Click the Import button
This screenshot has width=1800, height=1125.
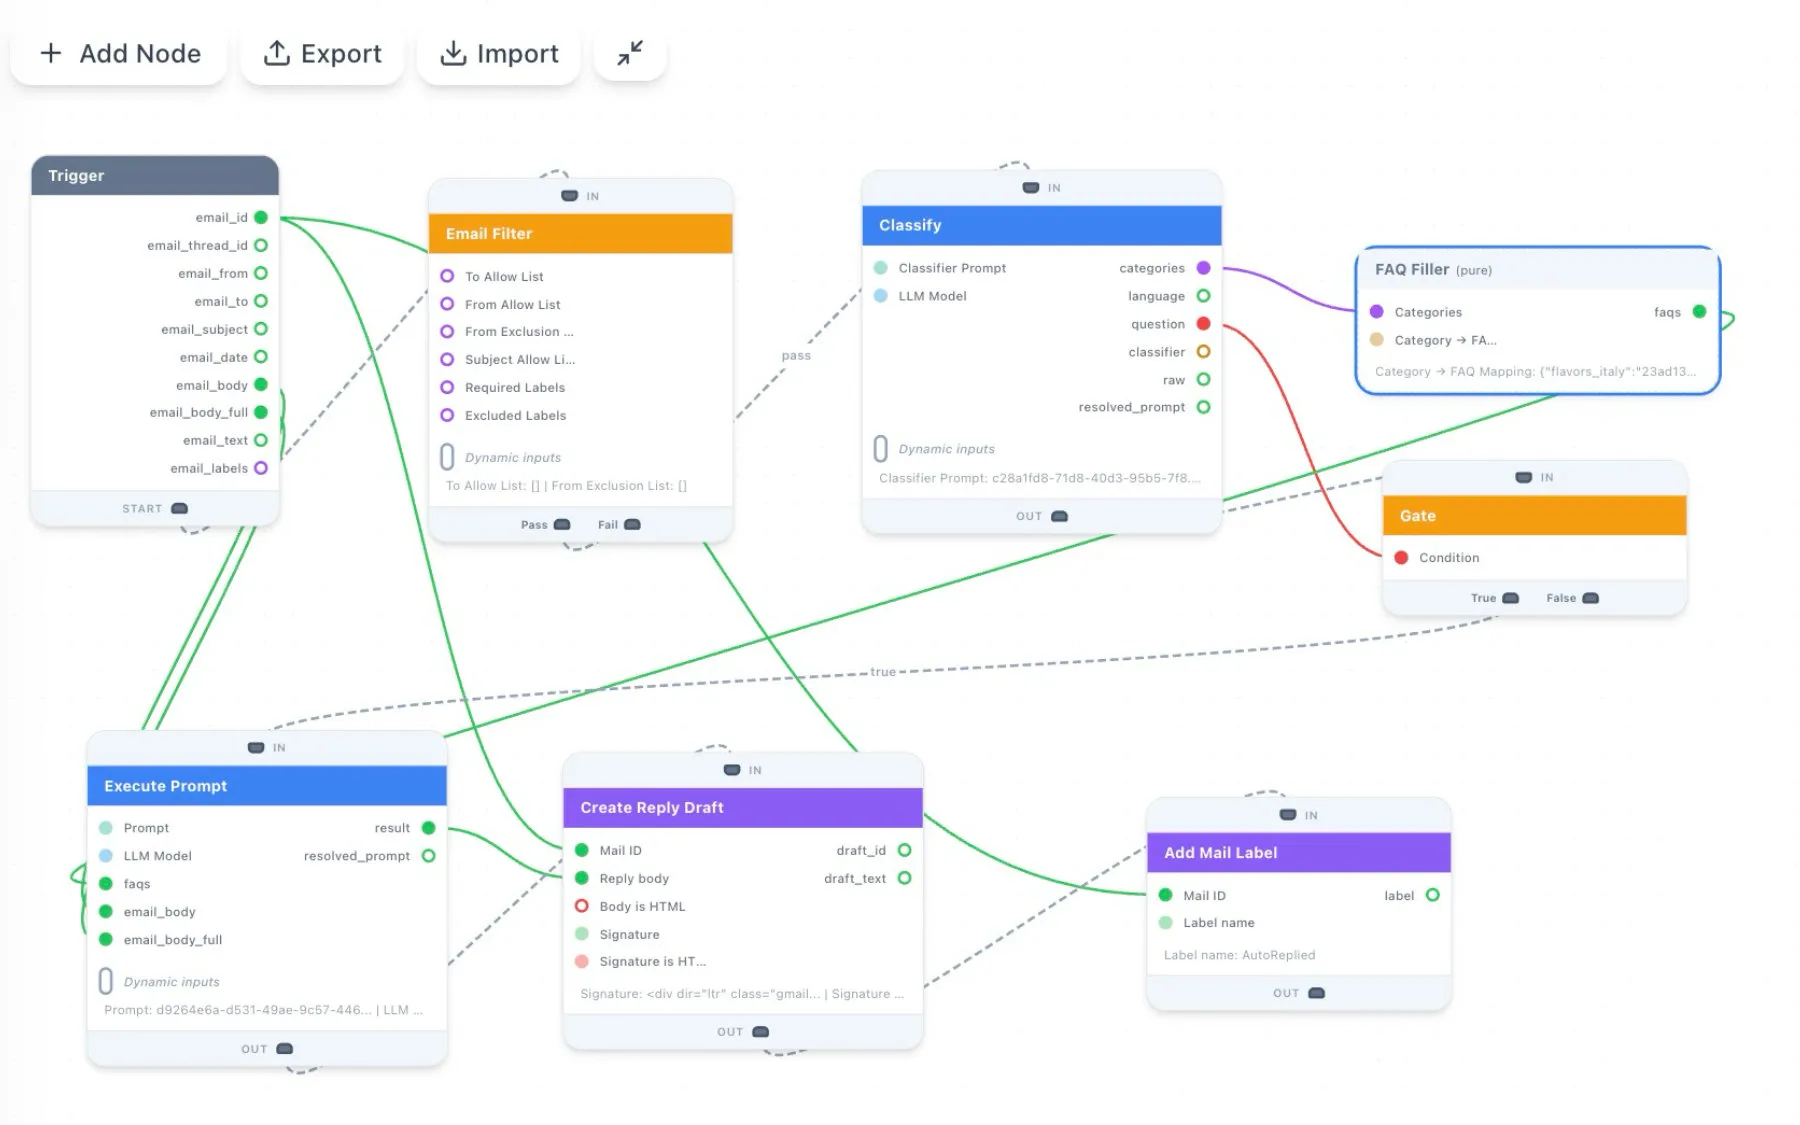tap(499, 53)
